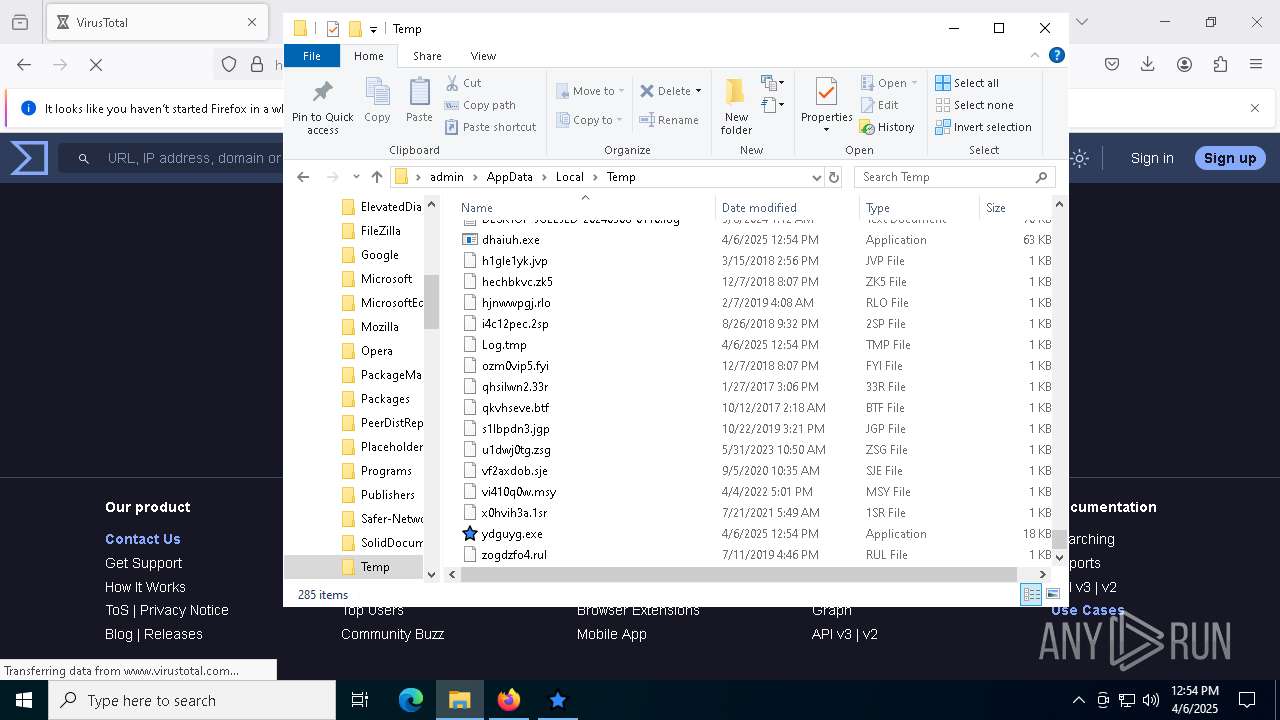This screenshot has height=720, width=1280.
Task: Switch to Details view layout
Action: tap(1030, 594)
